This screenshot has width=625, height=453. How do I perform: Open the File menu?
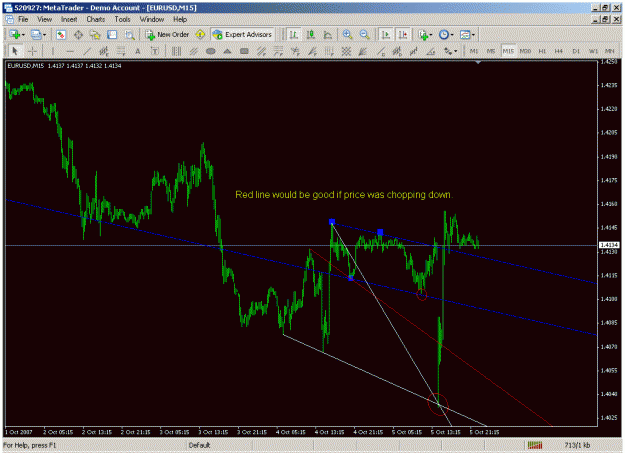tap(23, 19)
